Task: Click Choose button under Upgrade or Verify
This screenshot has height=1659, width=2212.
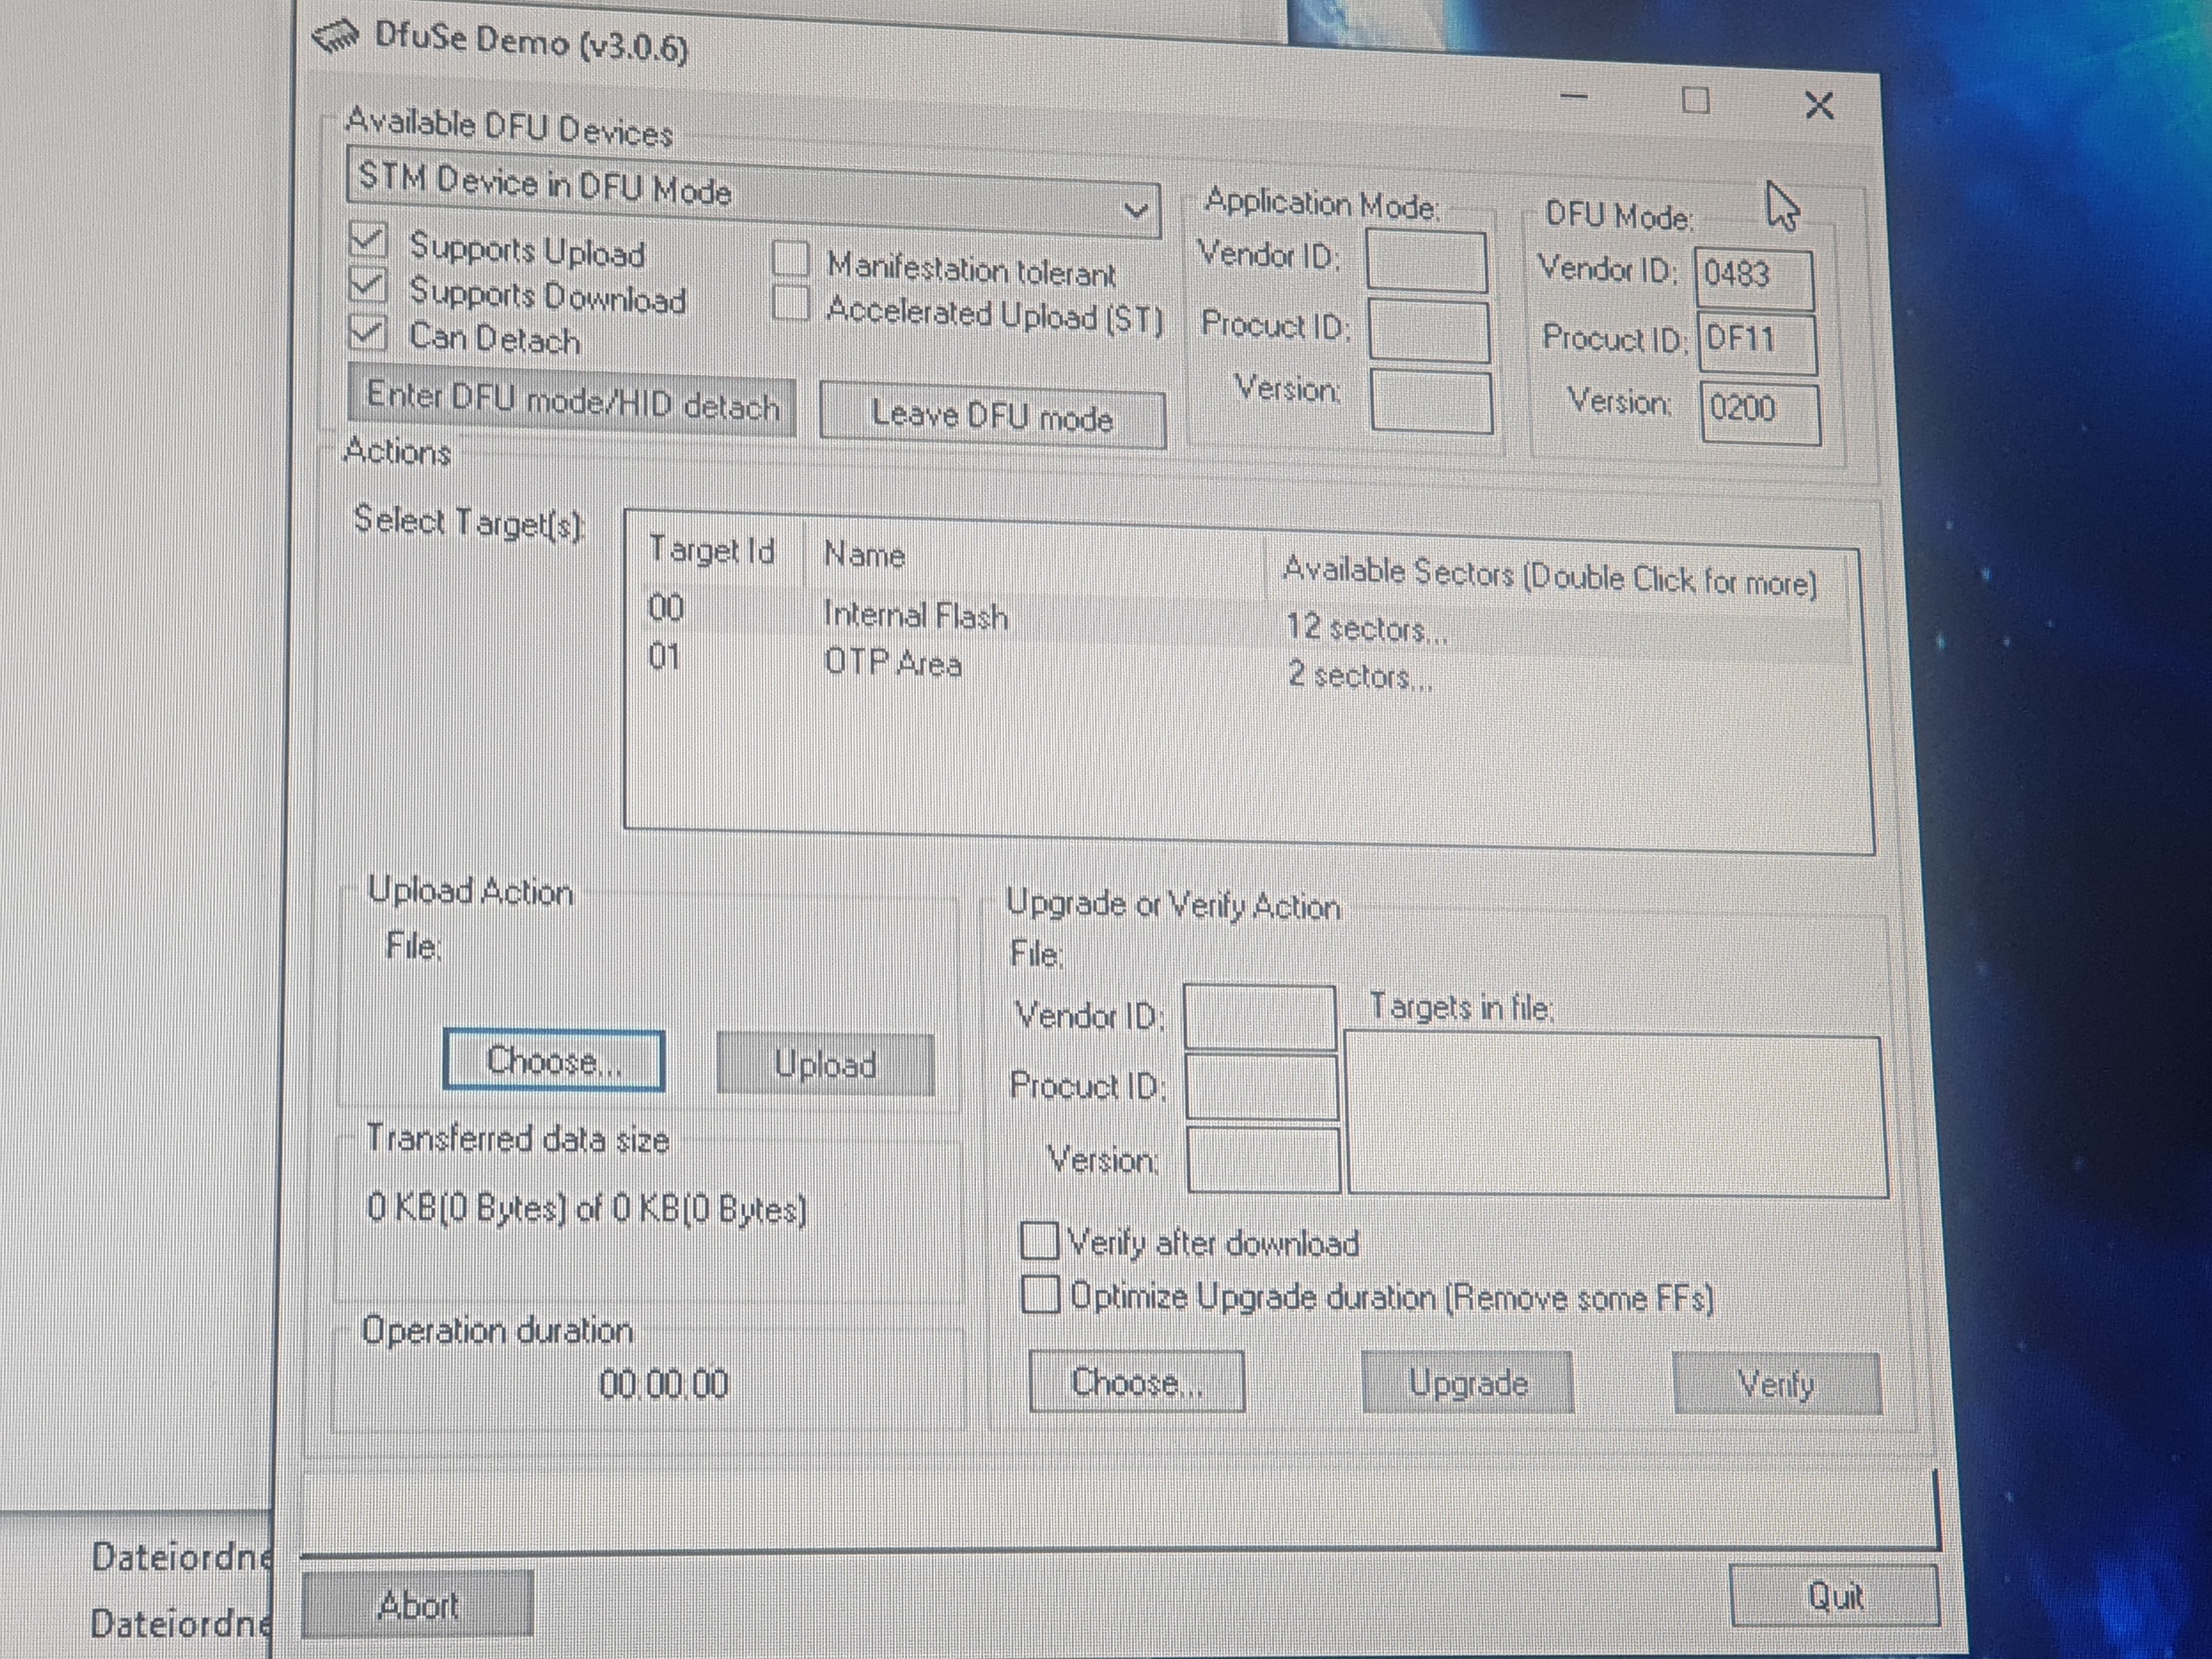Action: (x=1137, y=1382)
